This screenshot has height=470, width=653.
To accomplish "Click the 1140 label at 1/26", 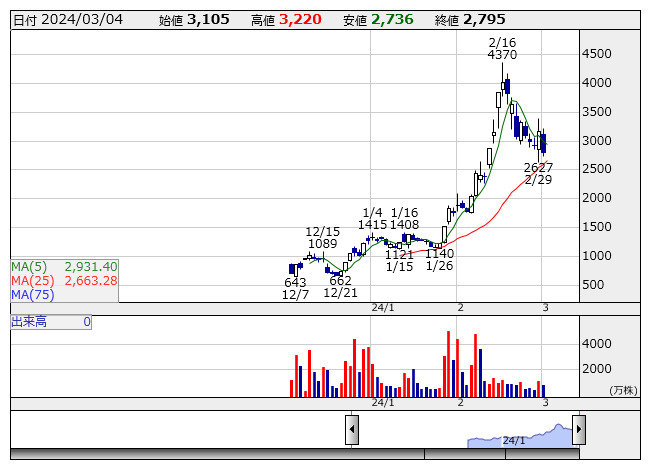I will tap(439, 254).
